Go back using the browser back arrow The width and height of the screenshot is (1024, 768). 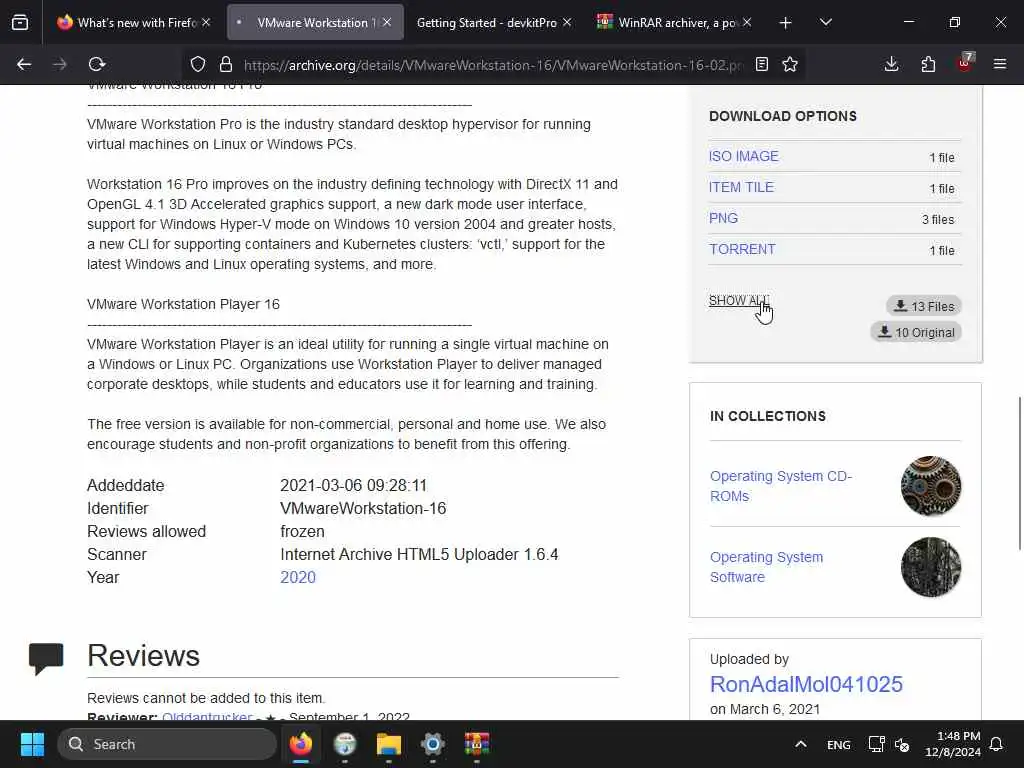point(24,64)
